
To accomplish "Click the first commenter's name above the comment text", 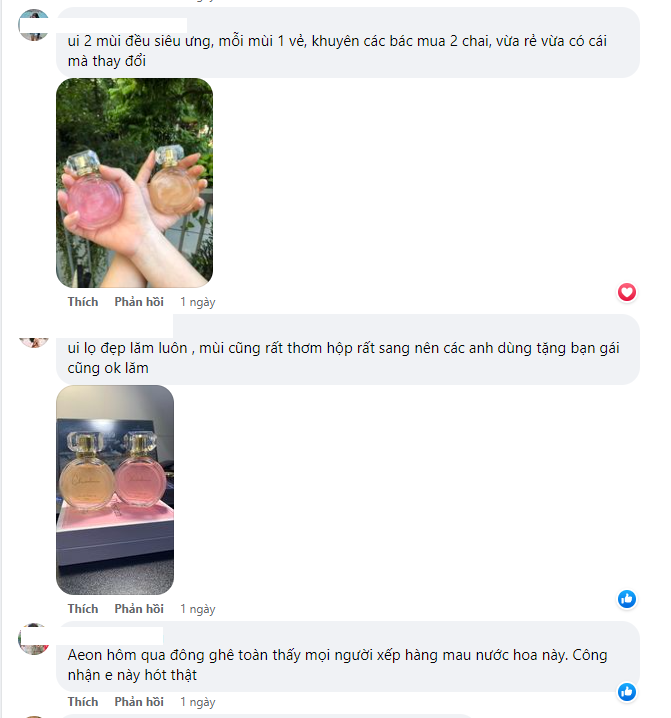I will point(122,25).
